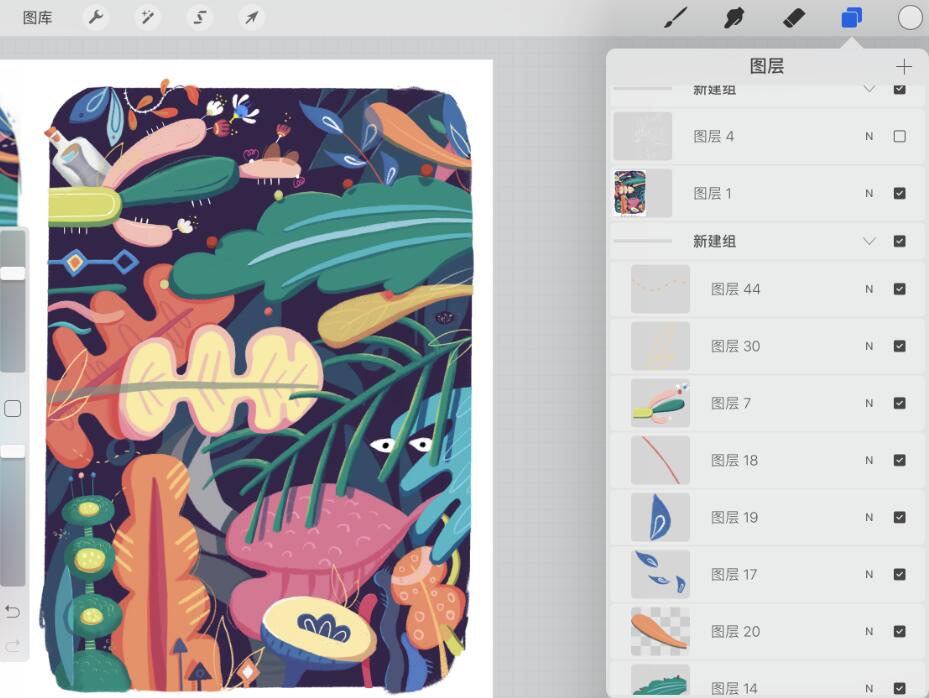
Task: Collapse the top partially visible group chevron
Action: click(x=869, y=89)
